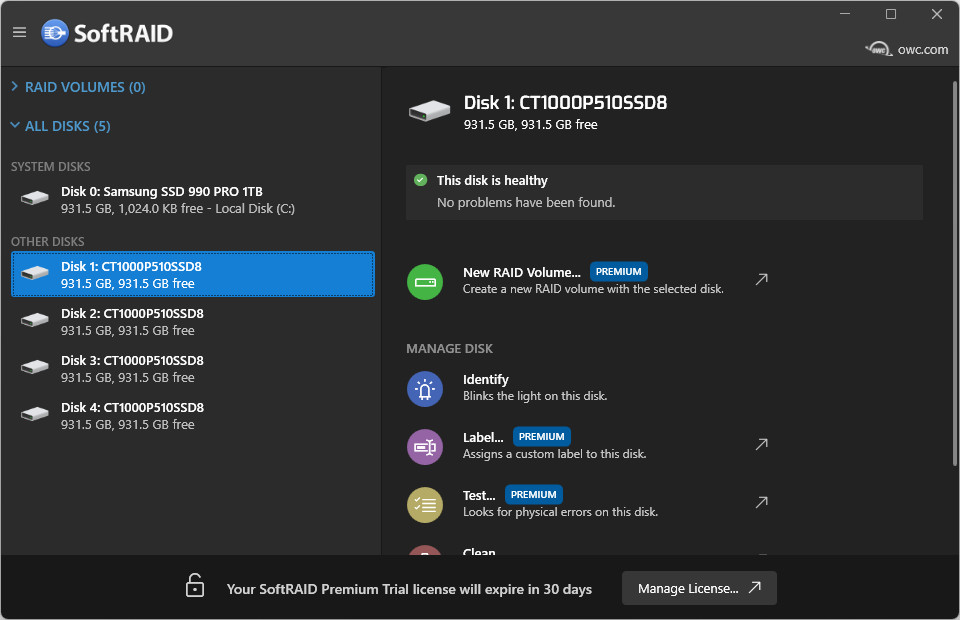Click the unlocked padlock license icon

tap(195, 585)
